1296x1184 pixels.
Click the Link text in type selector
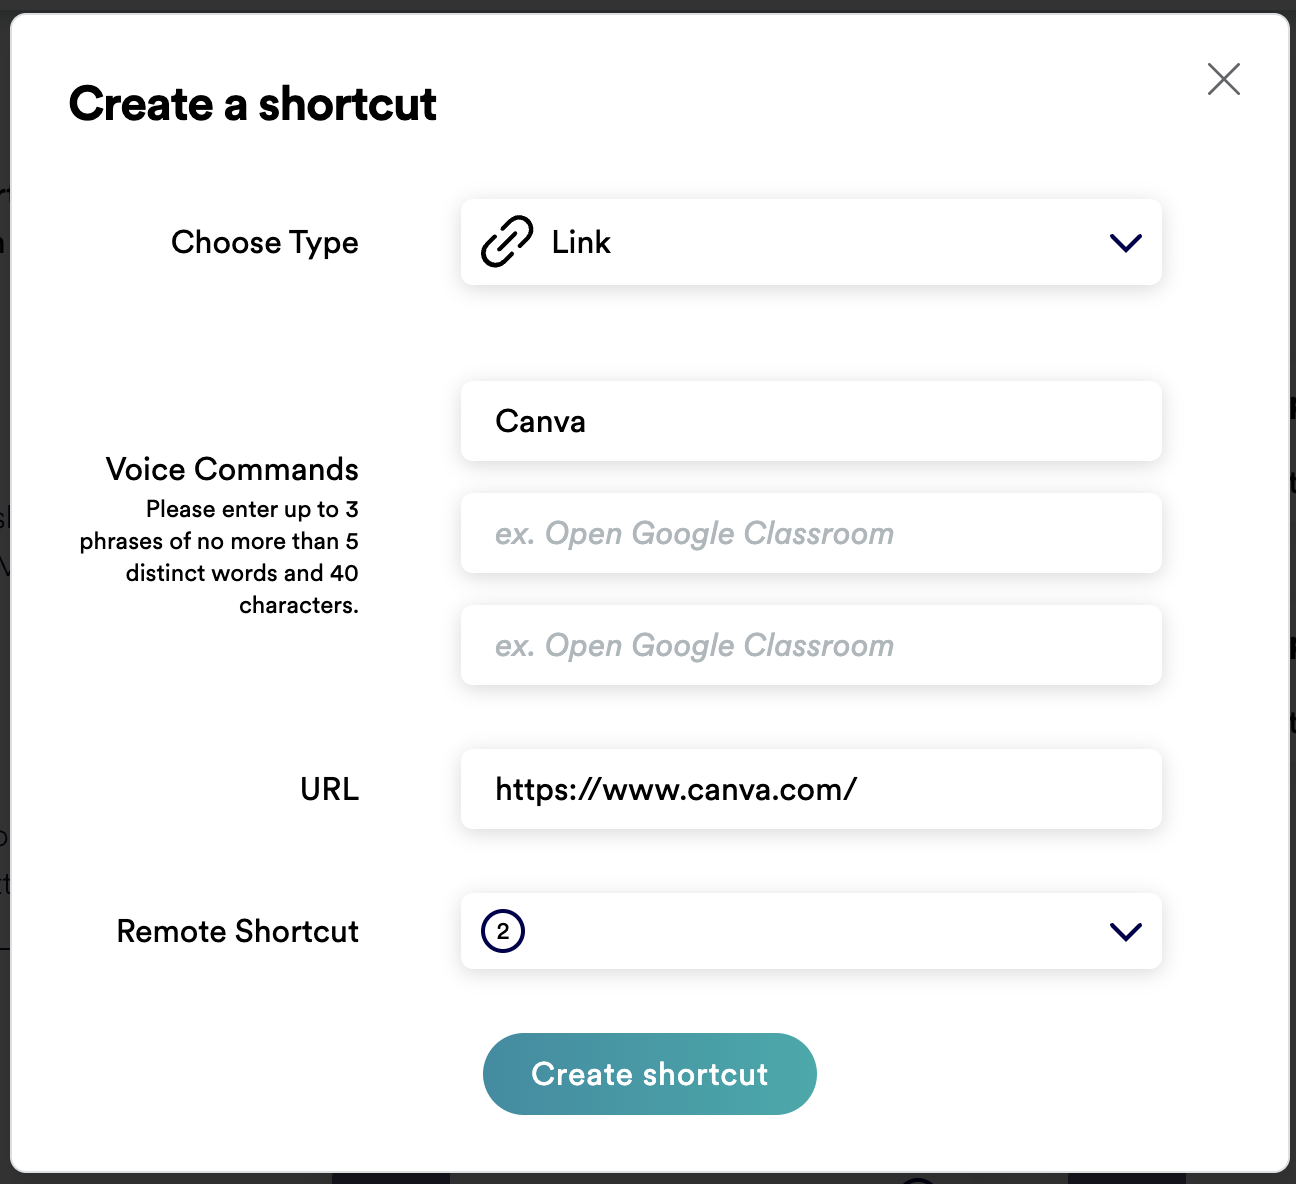click(580, 241)
